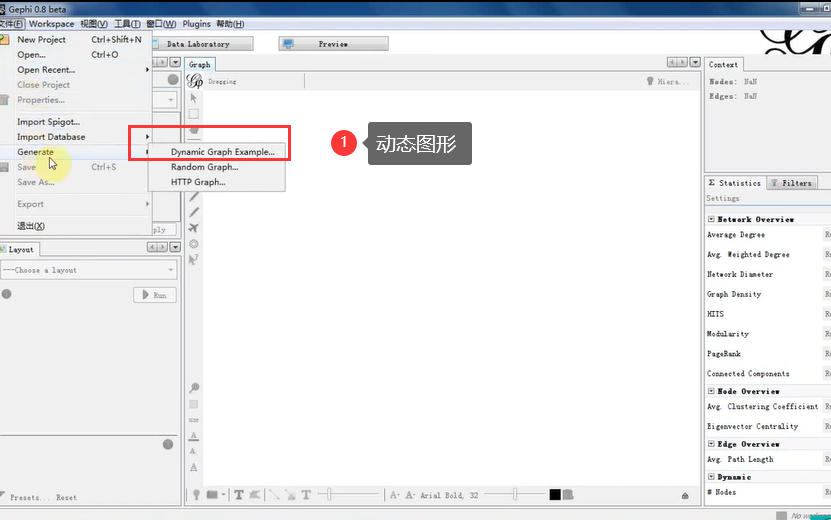Open background color dropdown arrow
The height and width of the screenshot is (520, 831).
point(223,495)
